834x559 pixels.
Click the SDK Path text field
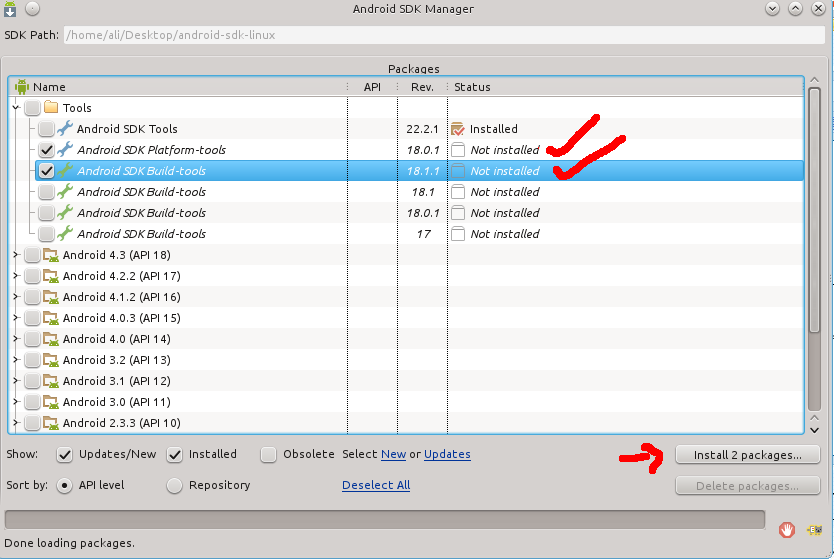pos(444,35)
